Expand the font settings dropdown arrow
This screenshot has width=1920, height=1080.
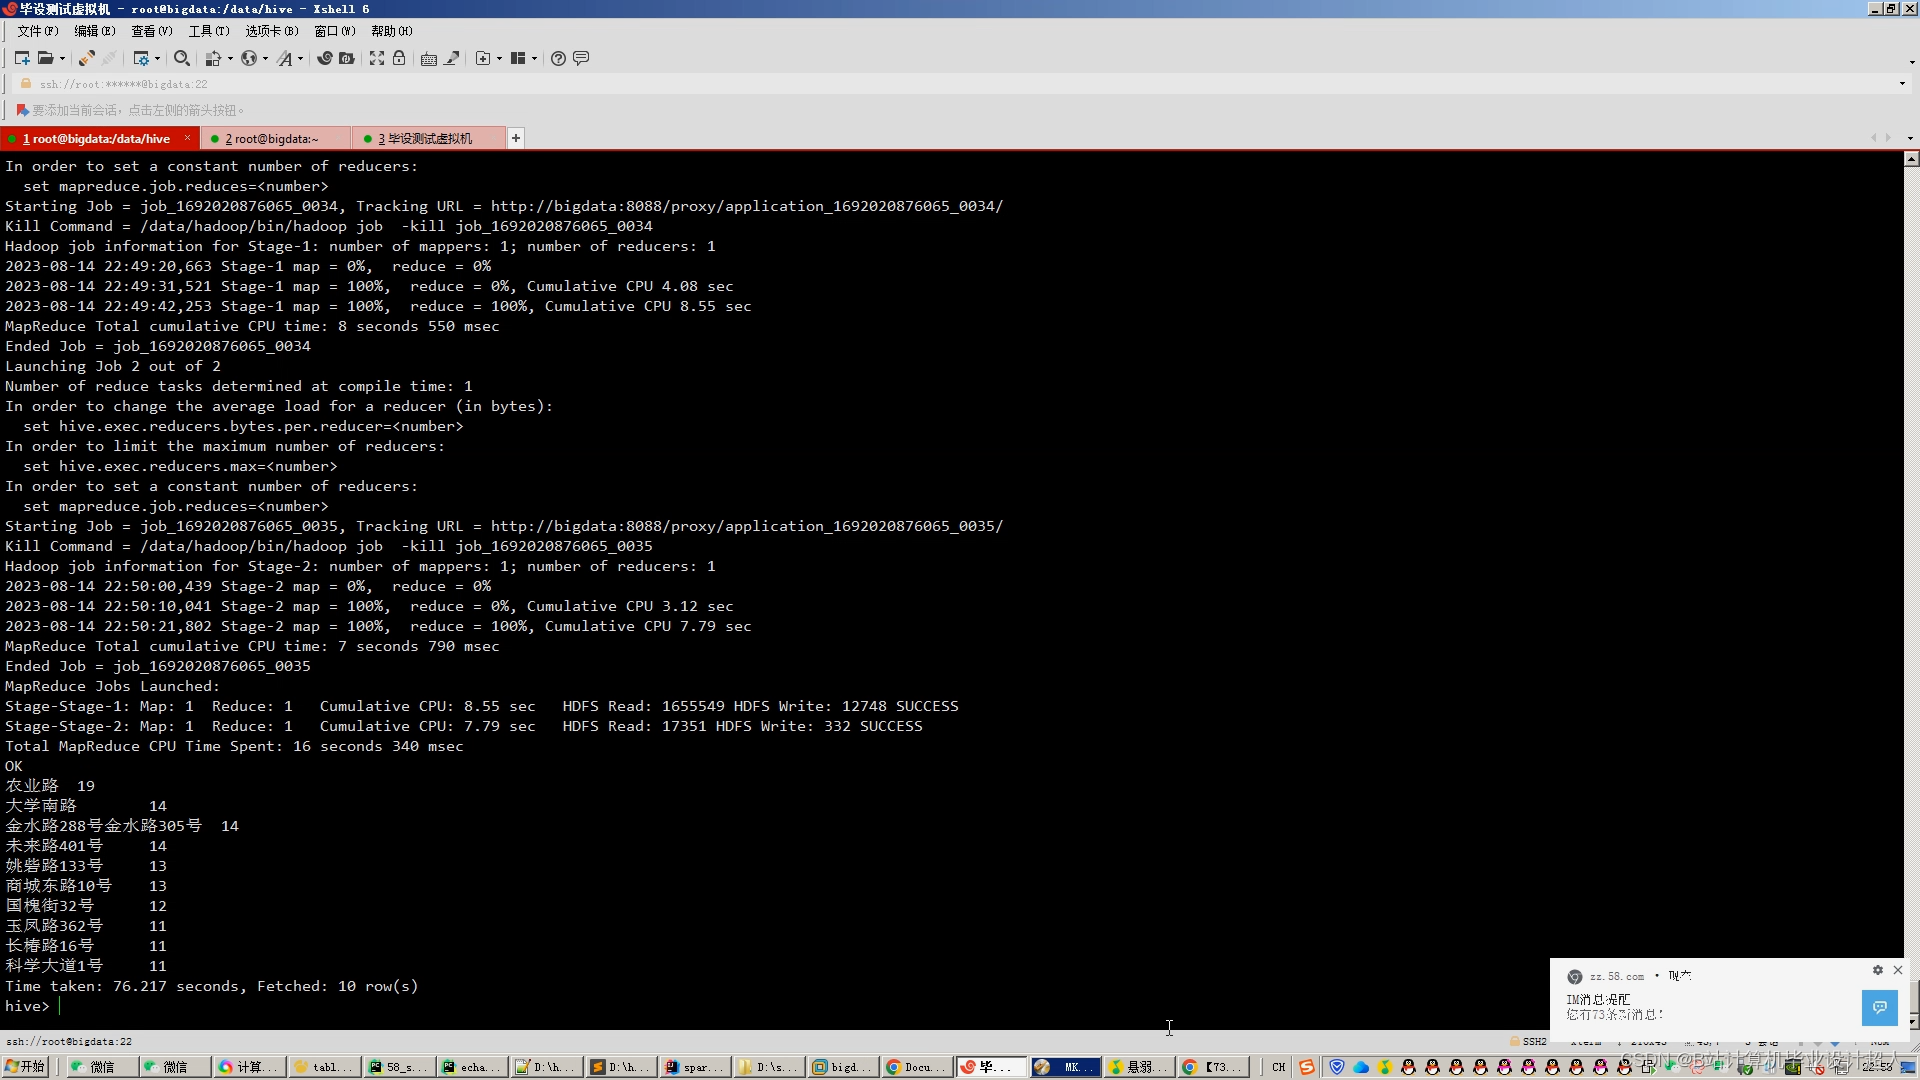(300, 58)
